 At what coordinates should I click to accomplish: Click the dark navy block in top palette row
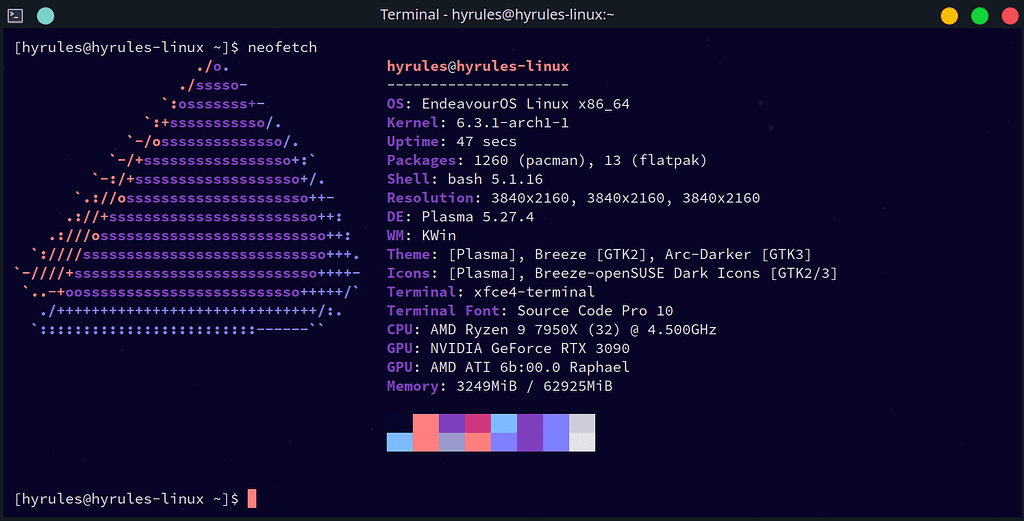(x=400, y=423)
